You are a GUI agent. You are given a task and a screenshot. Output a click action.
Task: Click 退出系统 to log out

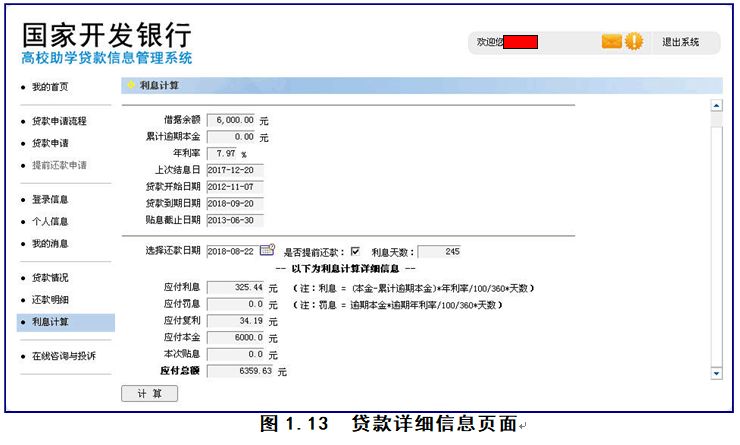click(x=680, y=42)
